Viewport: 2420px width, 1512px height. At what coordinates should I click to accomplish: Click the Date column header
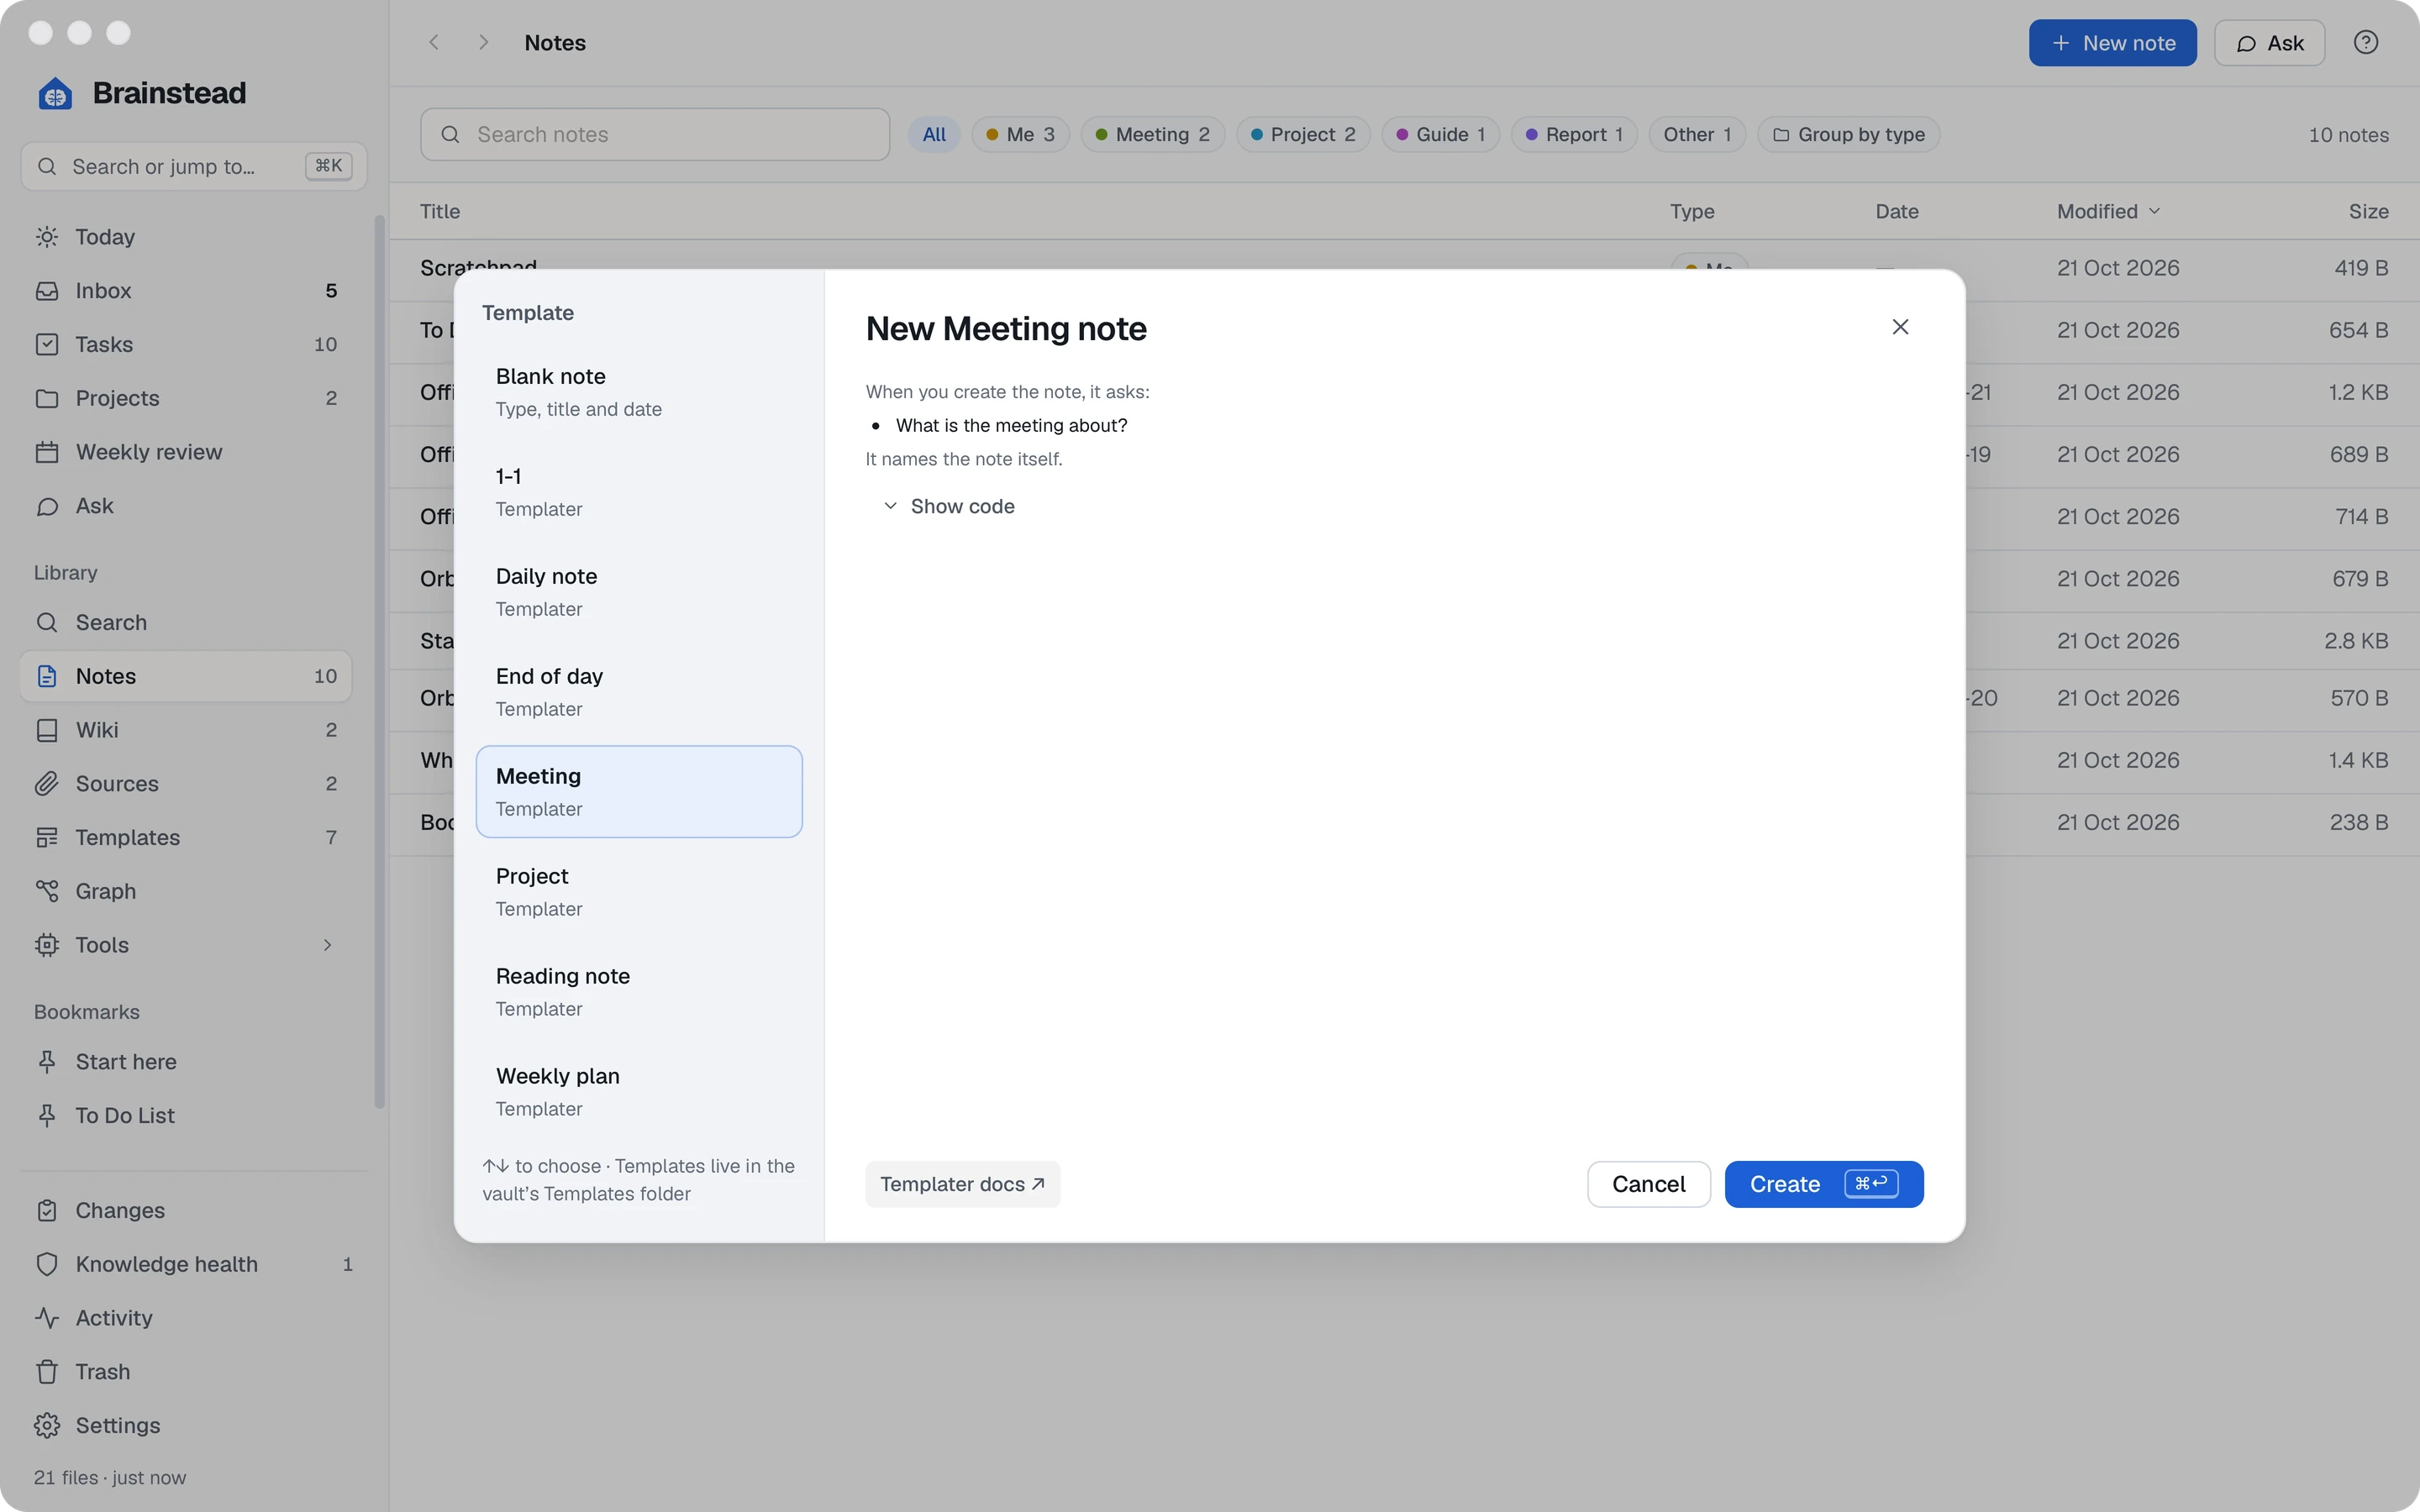(x=1896, y=212)
